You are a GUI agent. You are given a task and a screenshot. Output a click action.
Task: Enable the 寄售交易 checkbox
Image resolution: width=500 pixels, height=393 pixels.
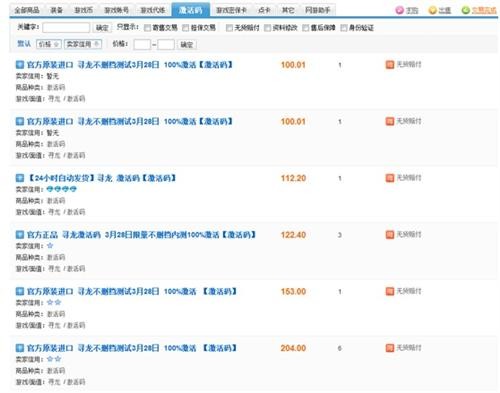click(147, 28)
